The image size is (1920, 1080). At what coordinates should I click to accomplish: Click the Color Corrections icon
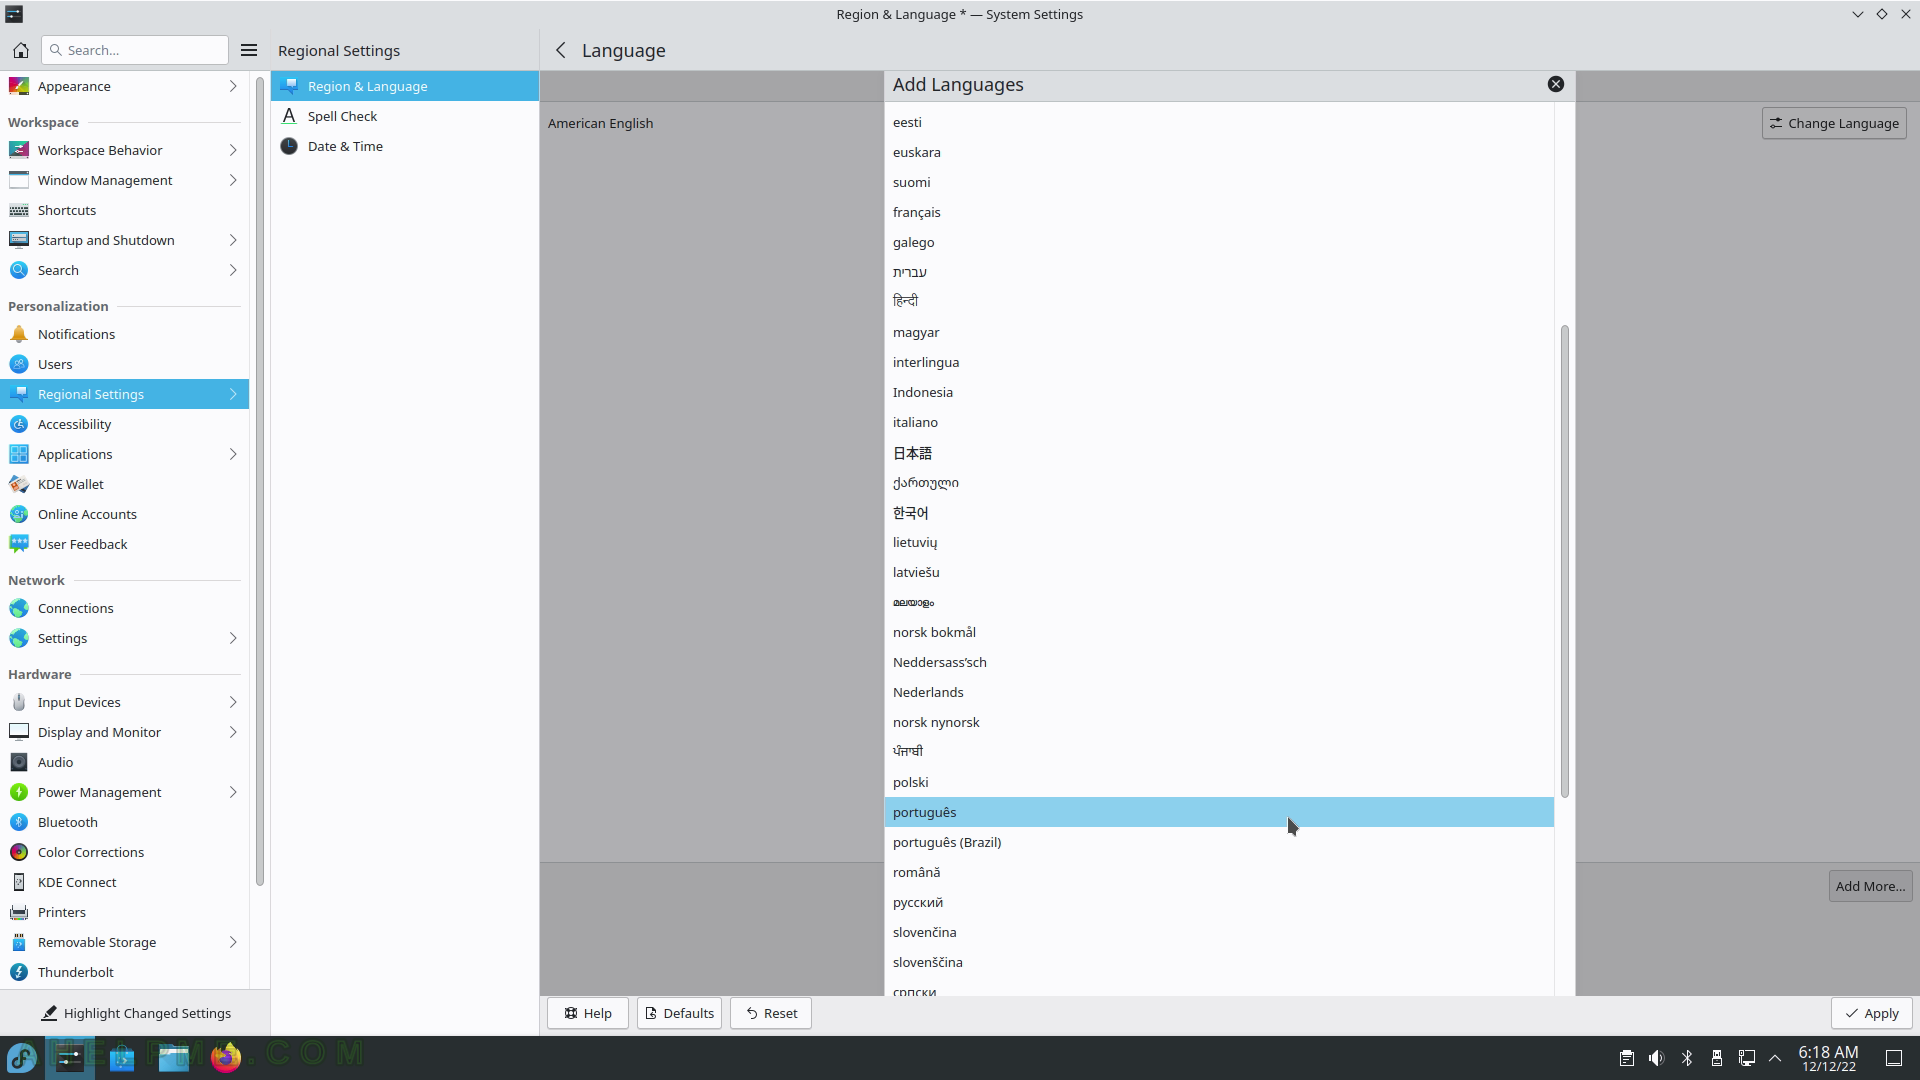tap(19, 852)
